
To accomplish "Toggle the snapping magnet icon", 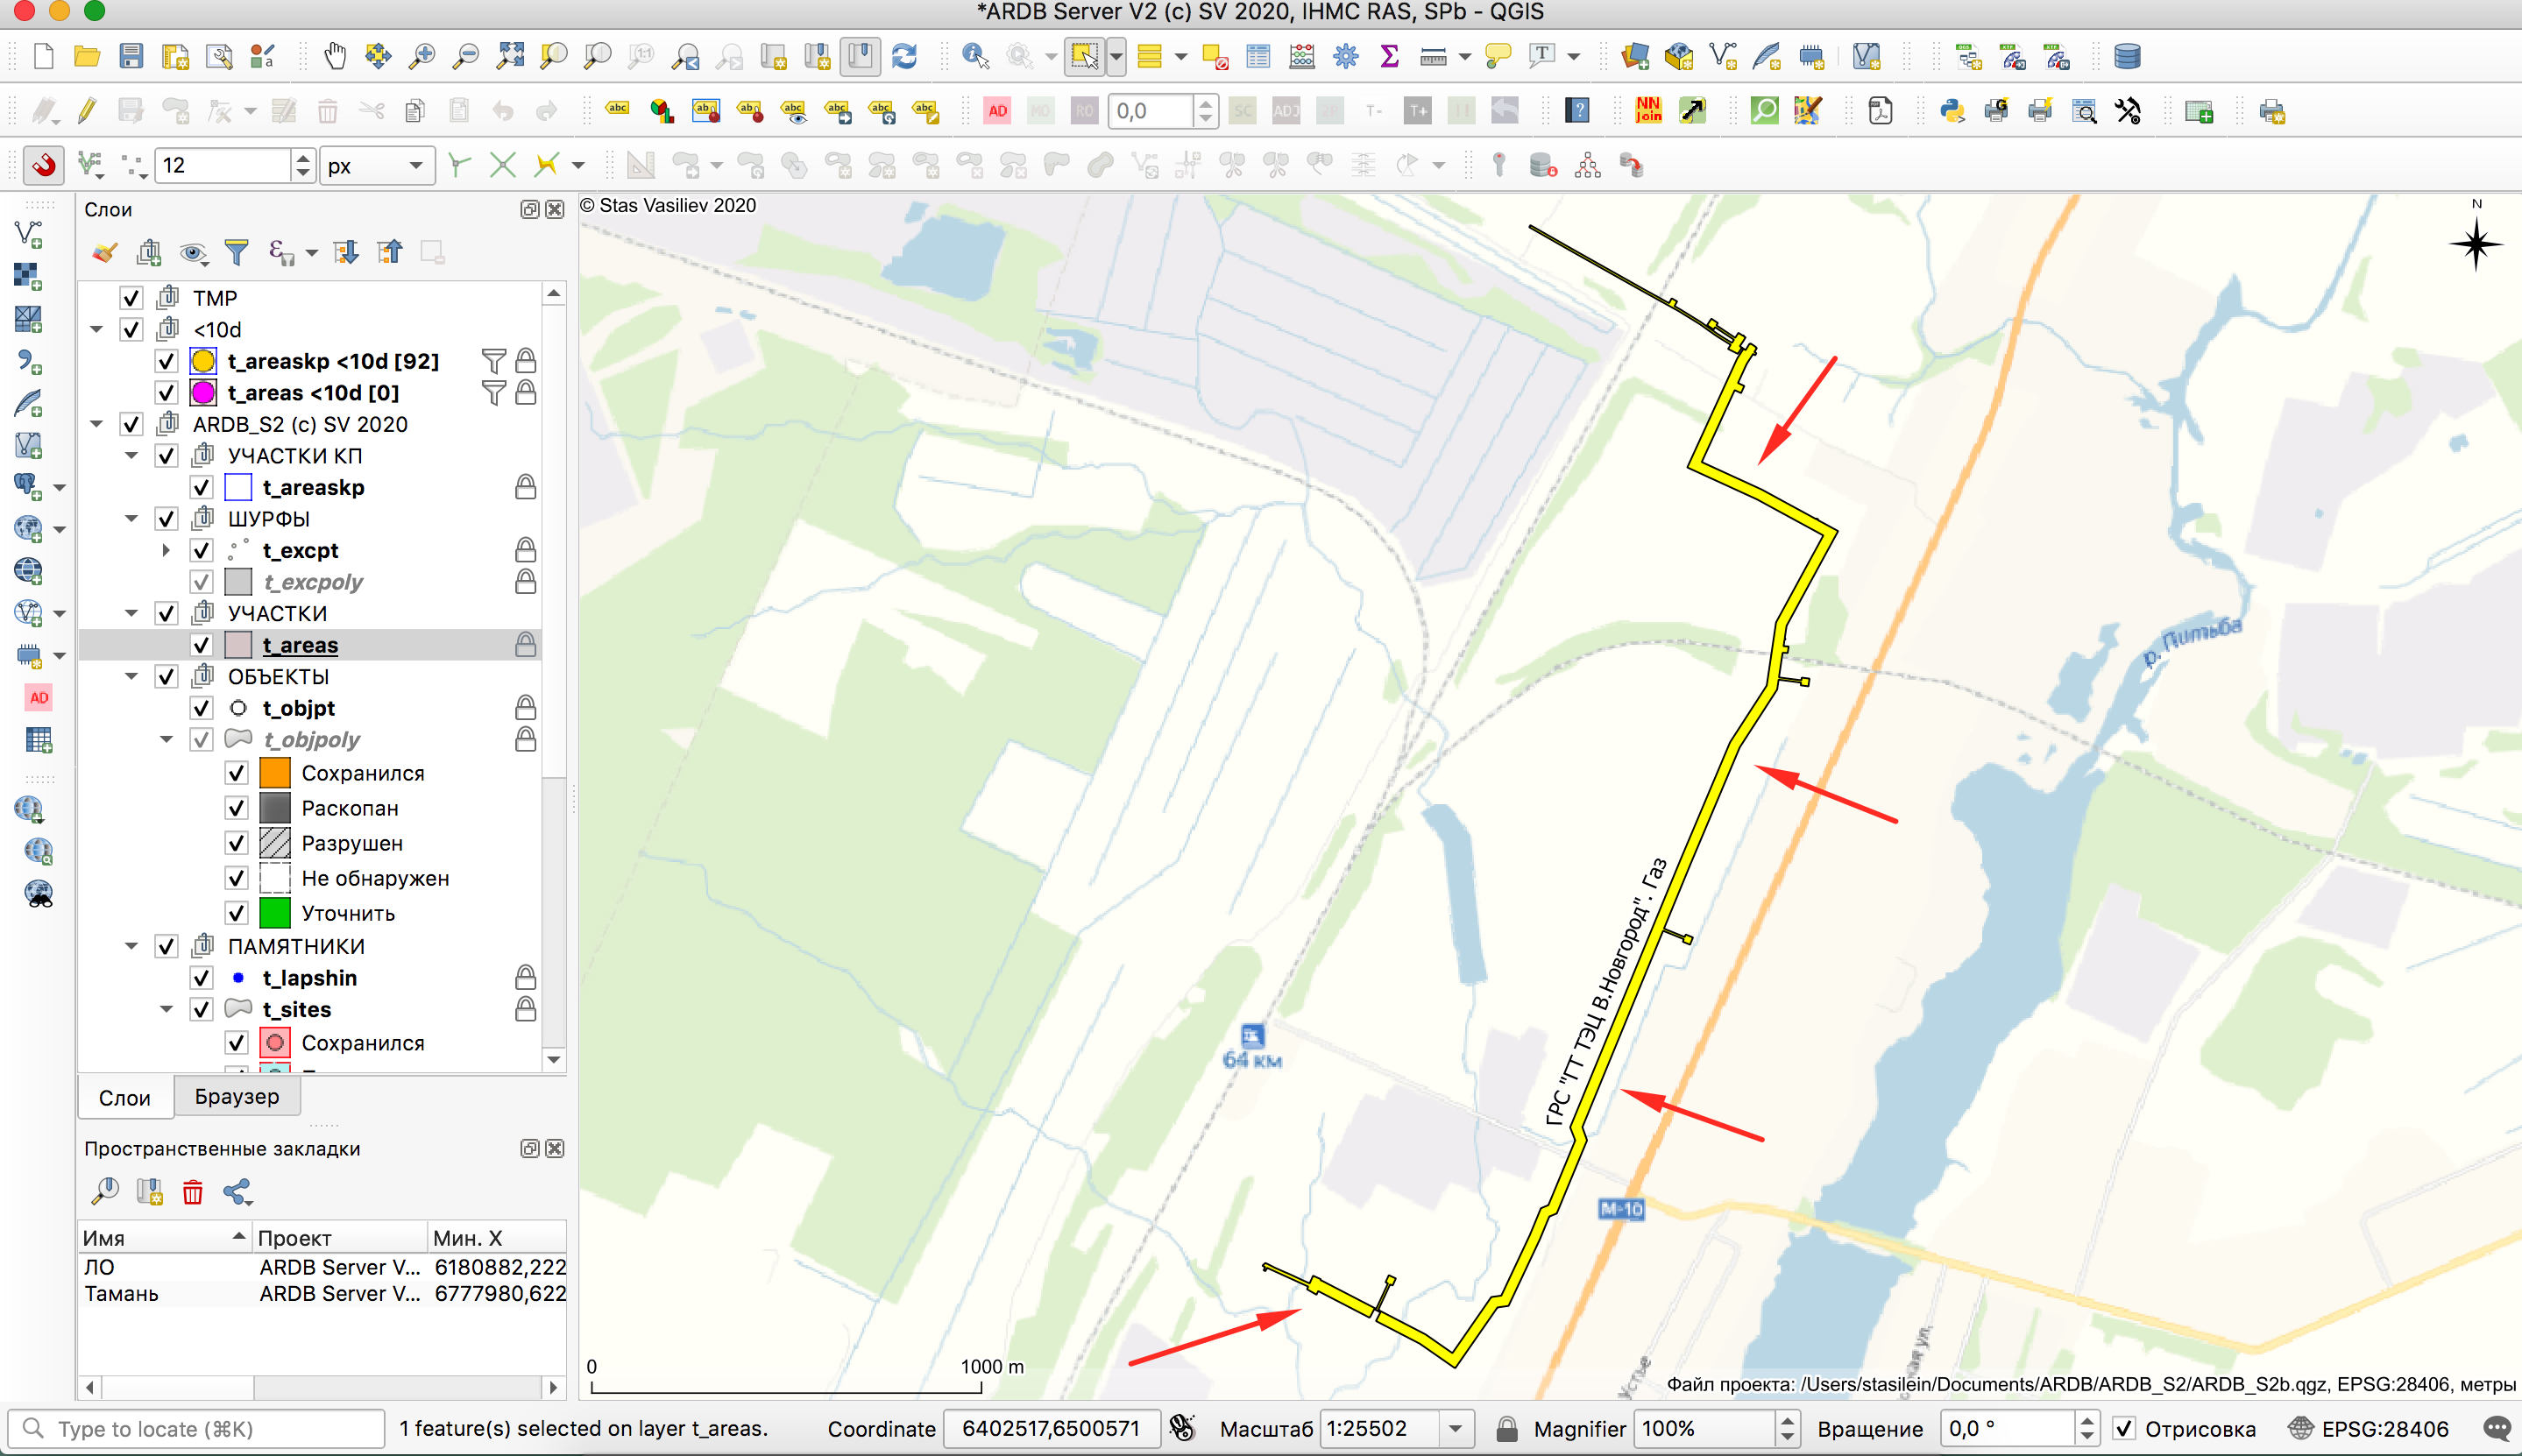I will pos(43,165).
